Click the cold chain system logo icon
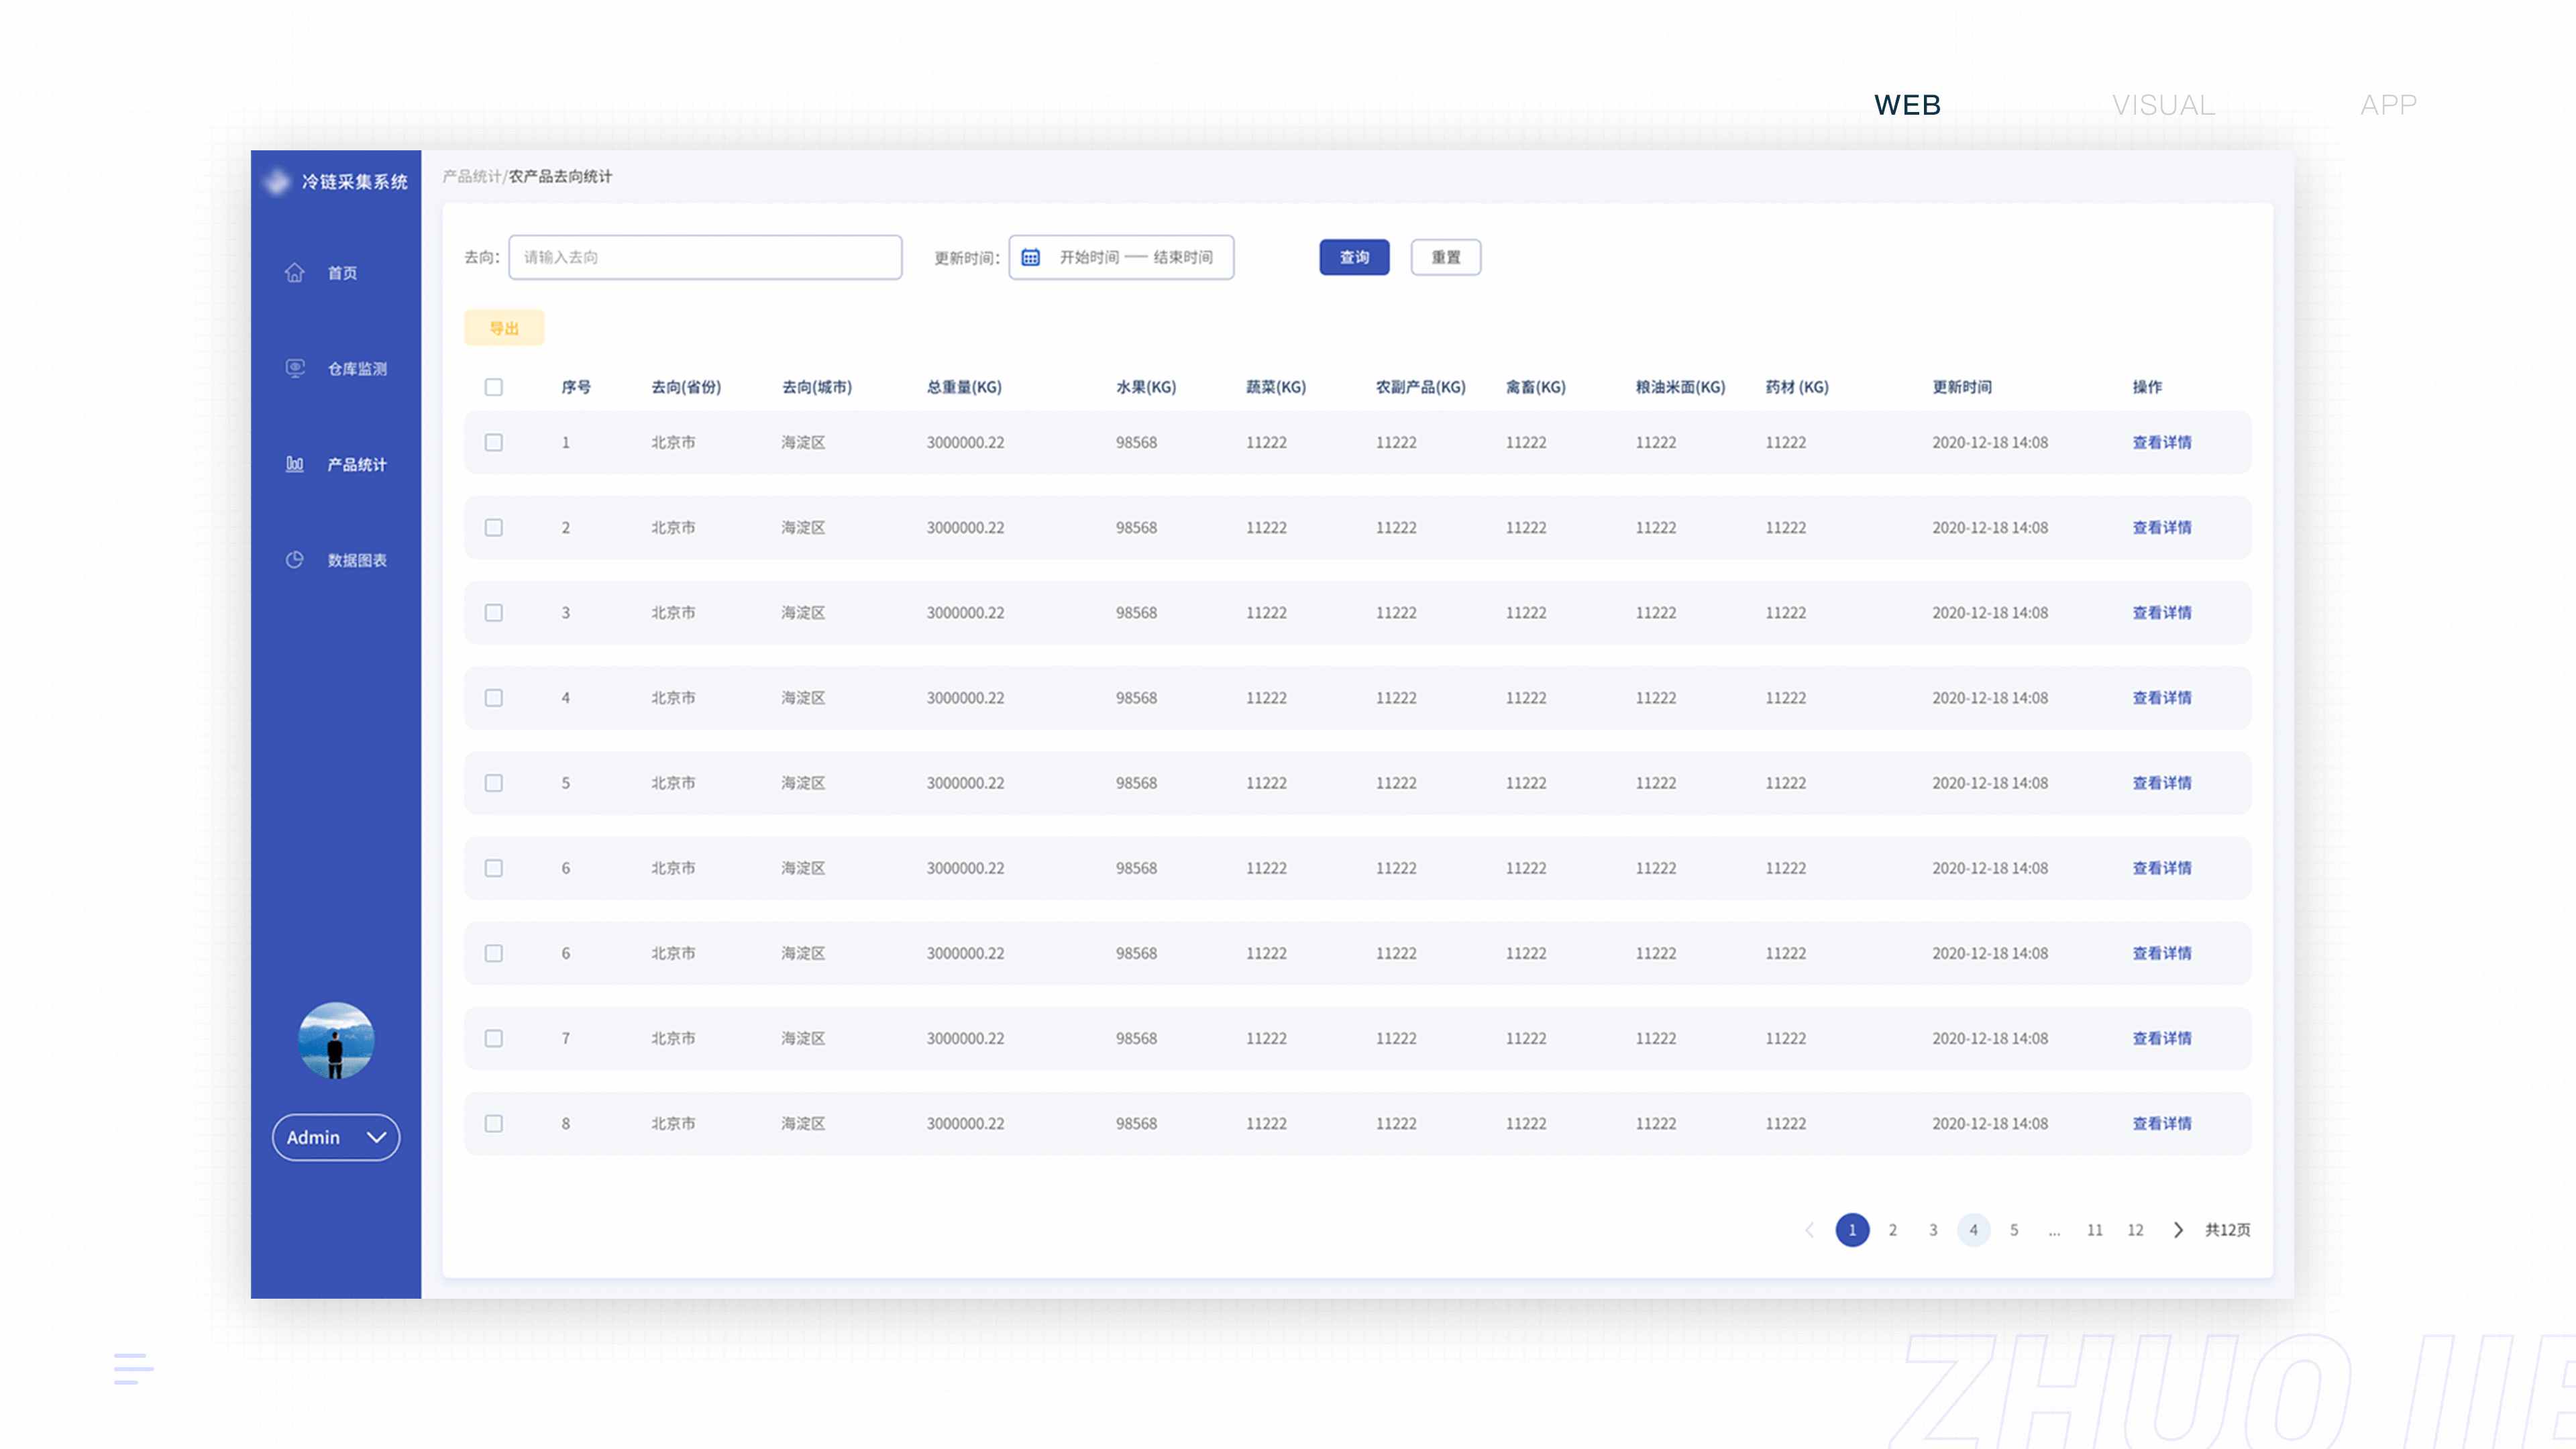The height and width of the screenshot is (1449, 2576). tap(277, 181)
